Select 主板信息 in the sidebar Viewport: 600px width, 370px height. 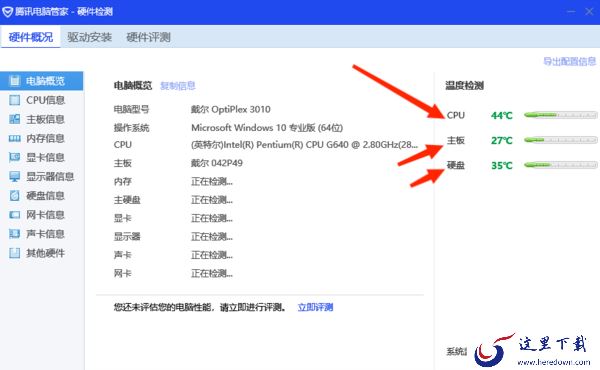pos(41,119)
